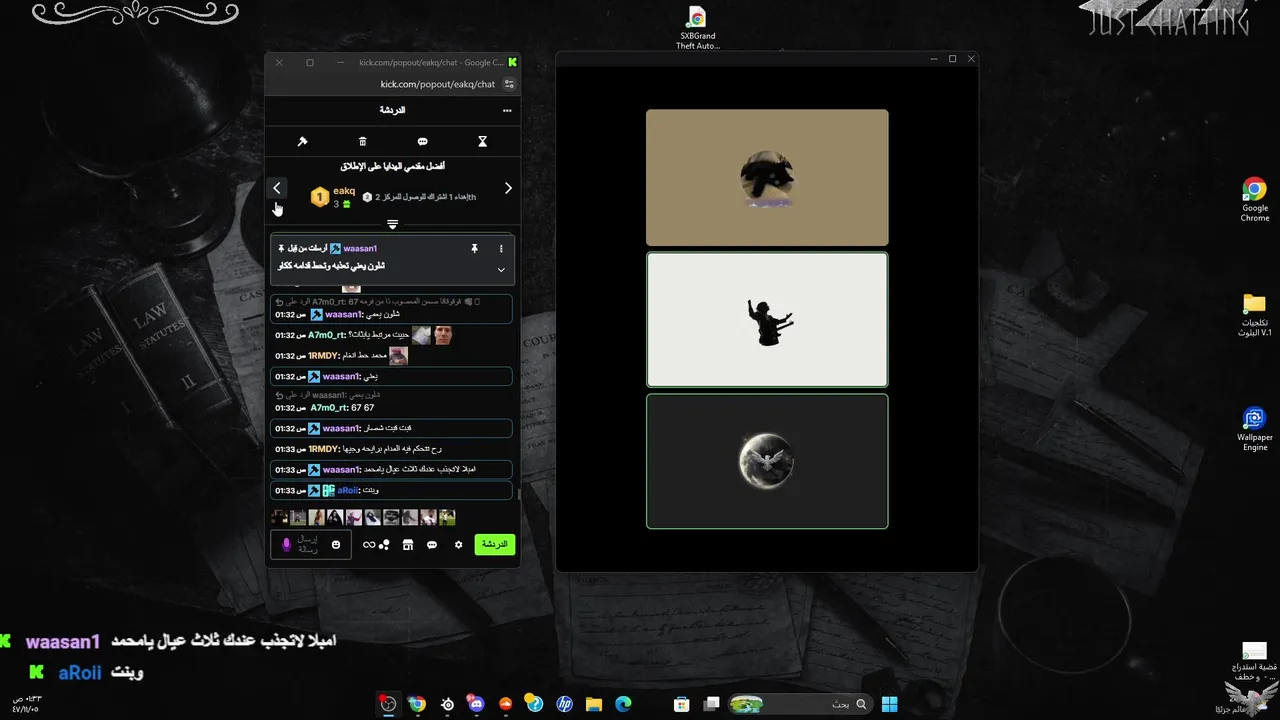Open chat settings gear icon
This screenshot has height=720, width=1280.
click(459, 545)
